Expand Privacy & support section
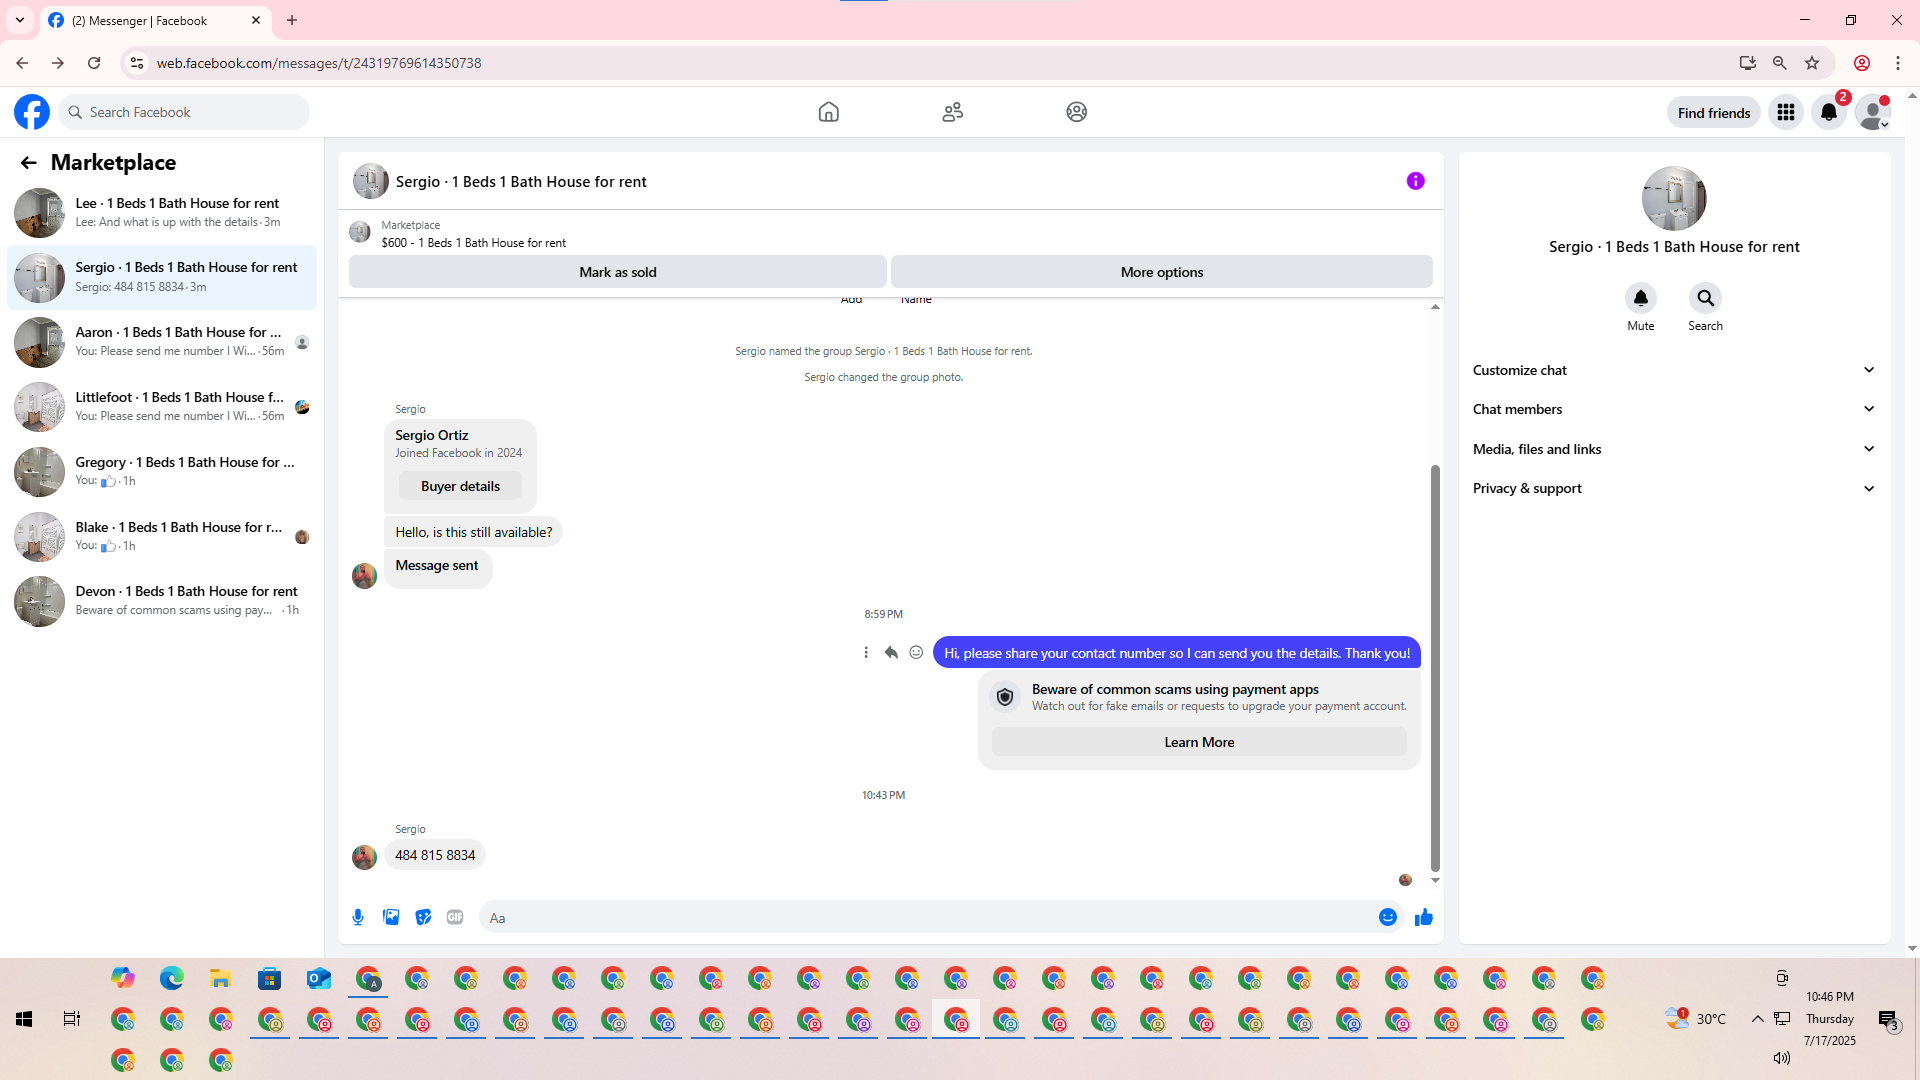Screen dimensions: 1920x1080 (x=1674, y=488)
